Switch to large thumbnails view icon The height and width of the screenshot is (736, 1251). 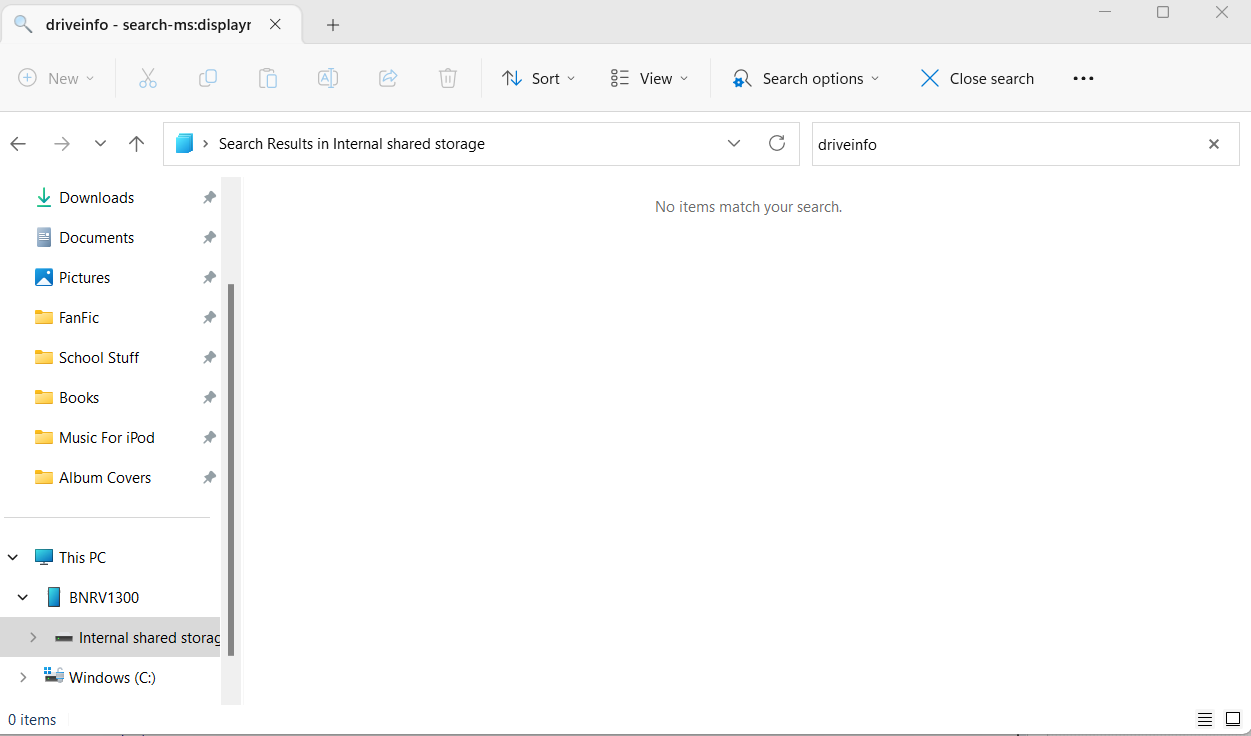click(x=1232, y=720)
